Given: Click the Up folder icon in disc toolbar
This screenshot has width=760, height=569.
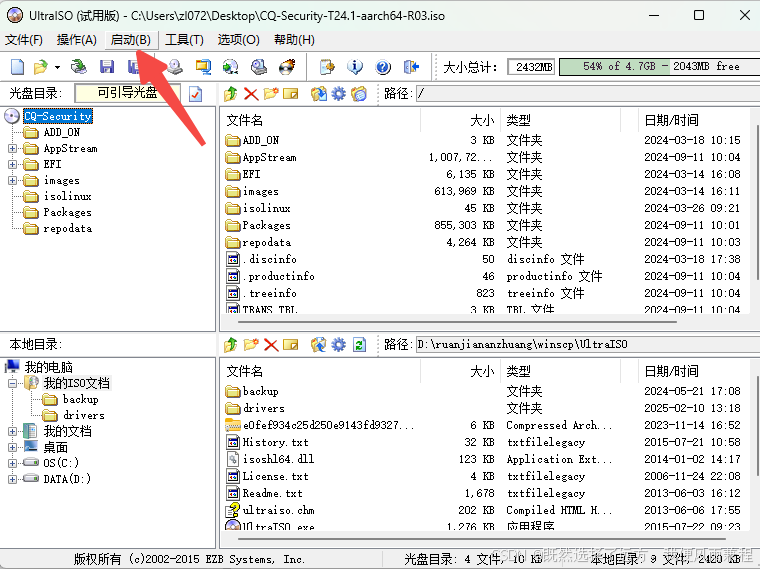Looking at the screenshot, I should [x=231, y=94].
